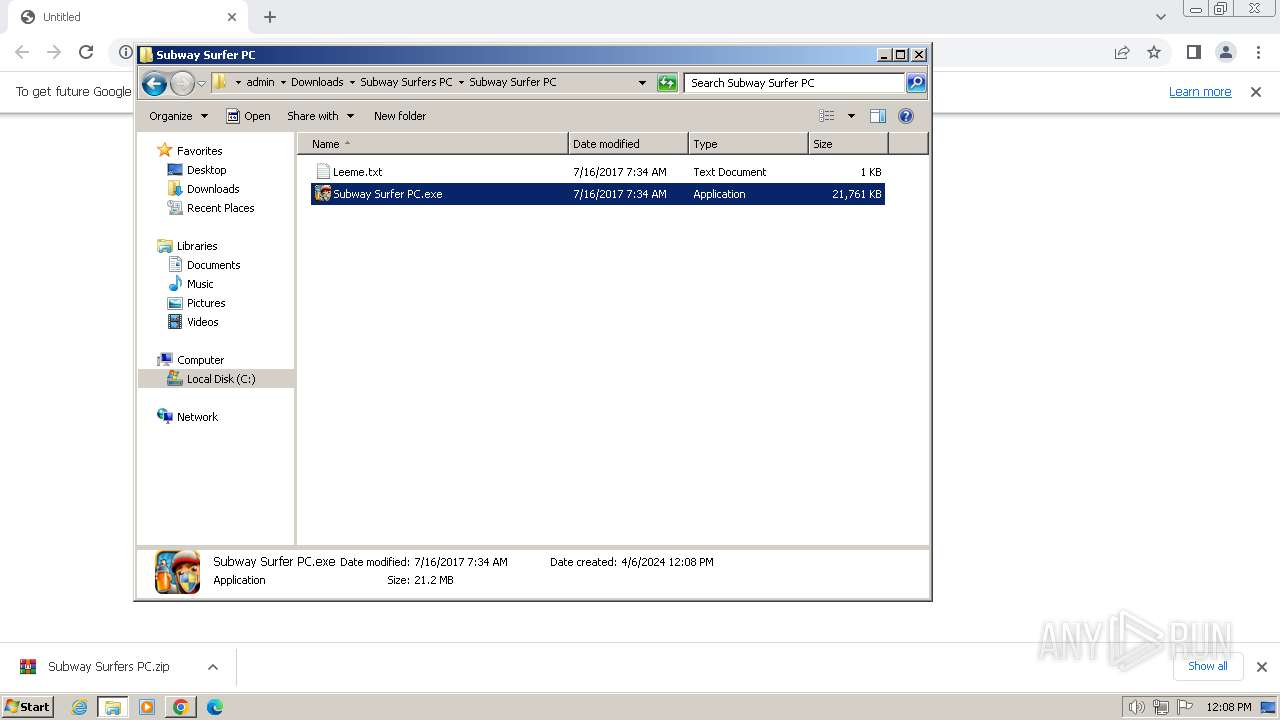Switch to Chrome via the taskbar icon
The width and height of the screenshot is (1280, 720).
tap(181, 707)
